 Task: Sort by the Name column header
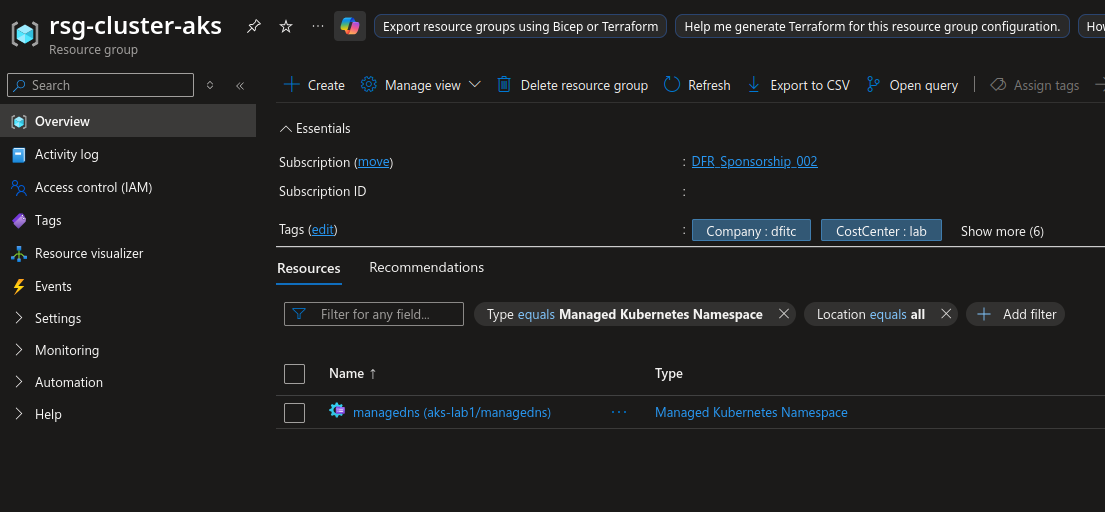352,374
